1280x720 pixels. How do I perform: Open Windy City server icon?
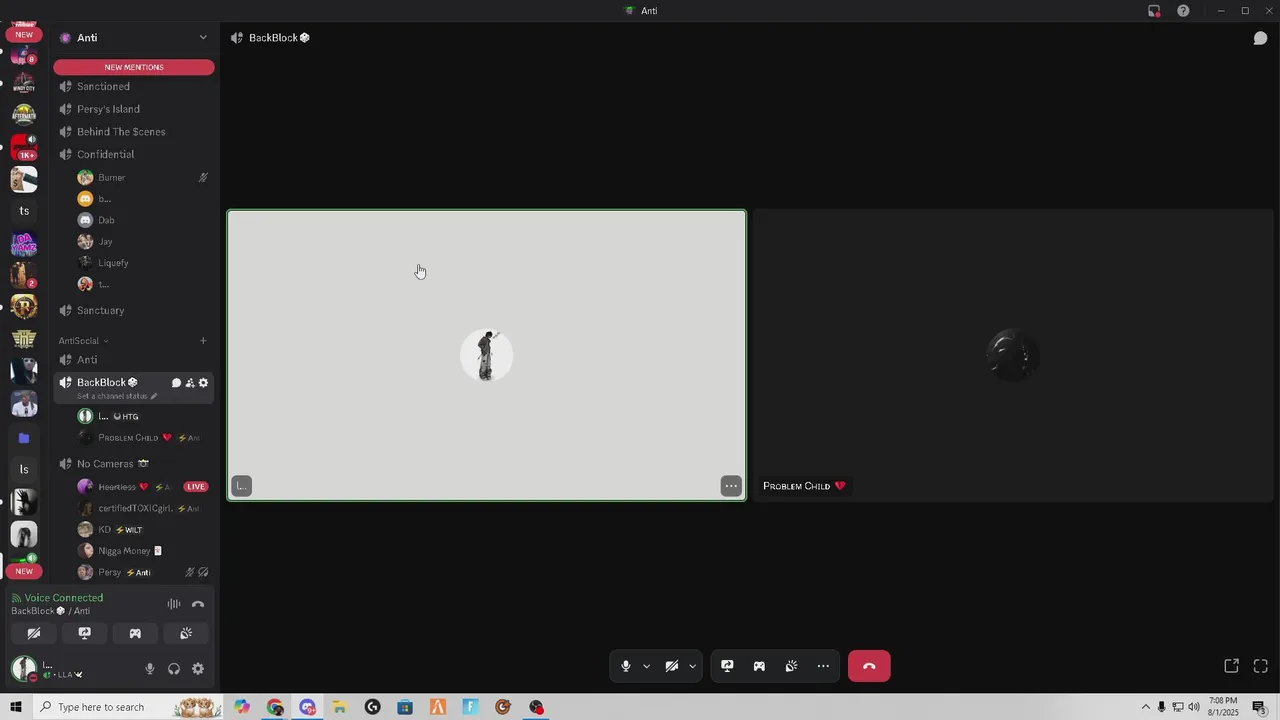click(x=24, y=83)
